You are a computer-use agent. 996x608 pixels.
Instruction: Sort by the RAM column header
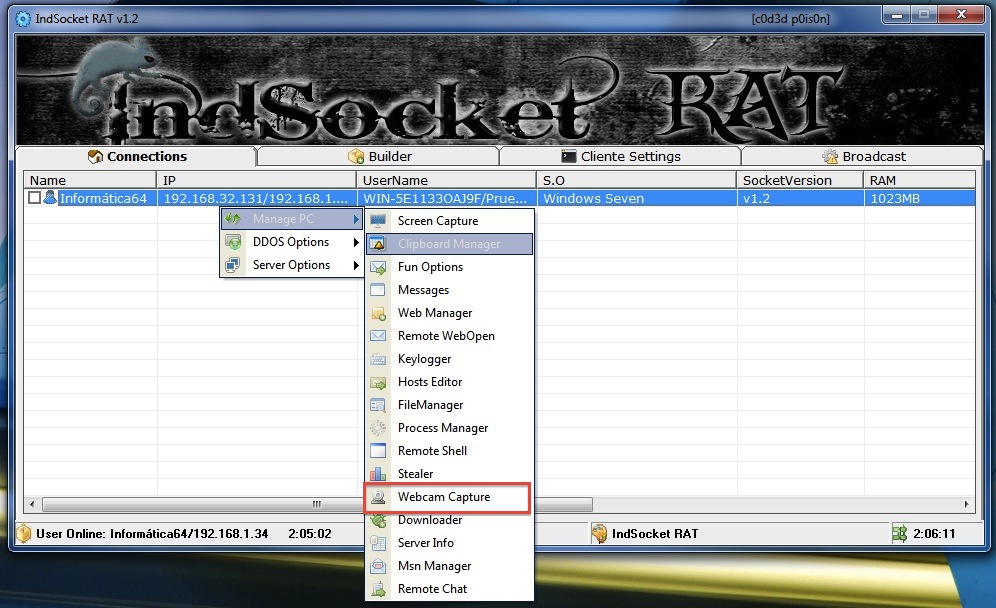point(919,180)
